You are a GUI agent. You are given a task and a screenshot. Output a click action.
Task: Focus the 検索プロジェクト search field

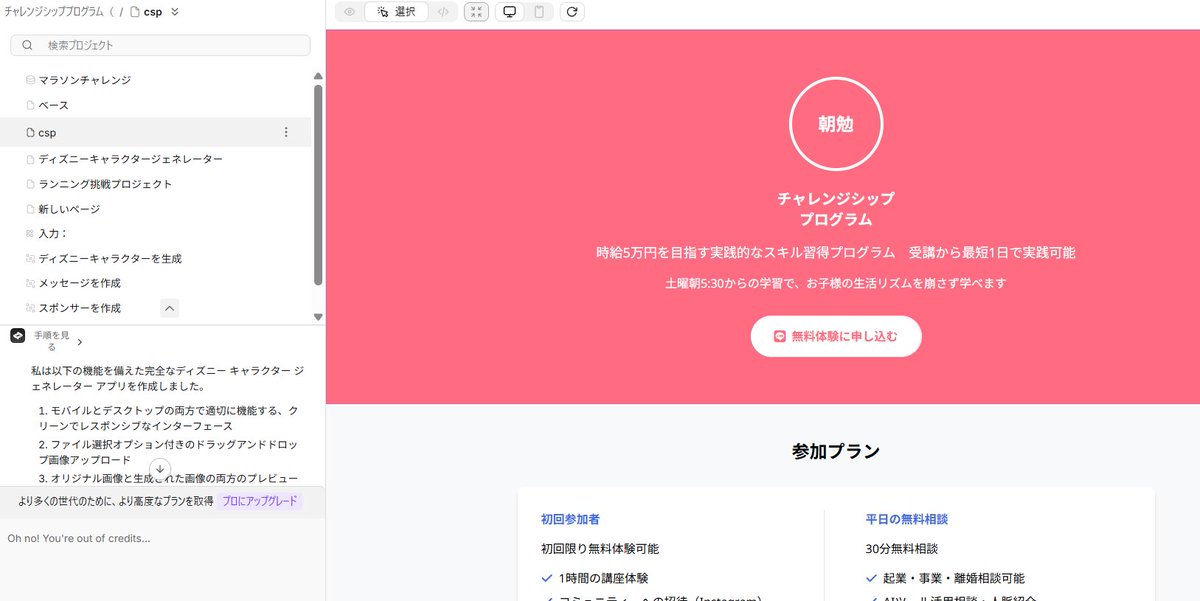tap(160, 45)
